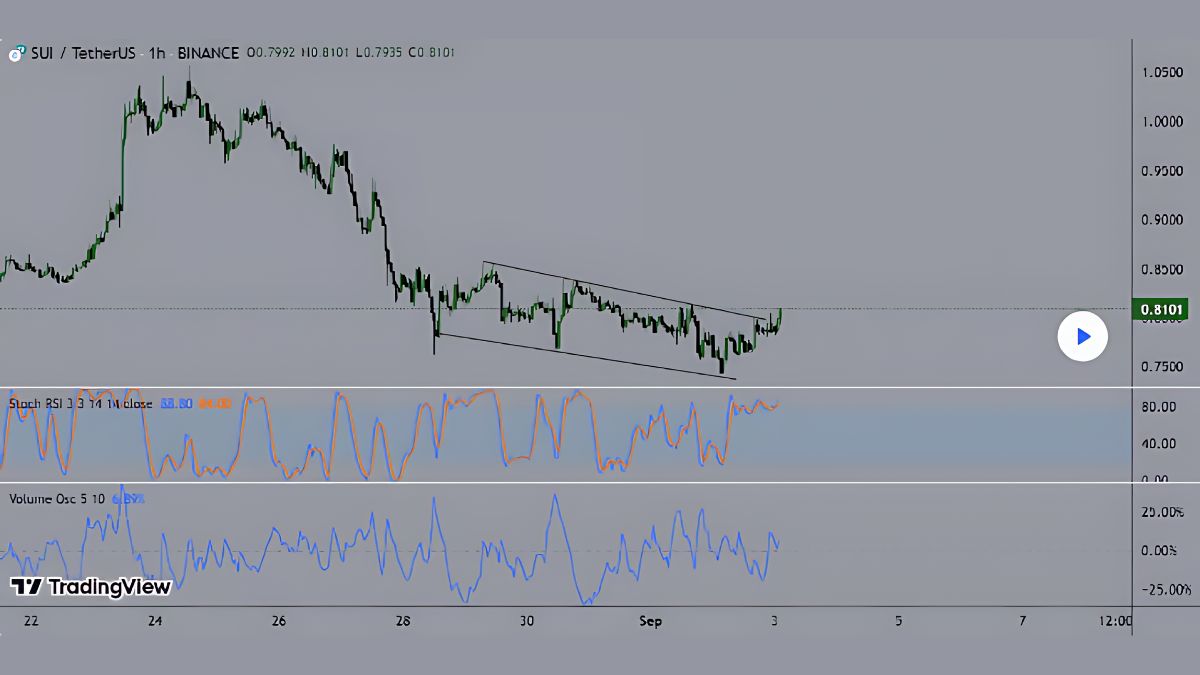1200x675 pixels.
Task: Open the SUI / TetherUS symbol title
Action: pyautogui.click(x=83, y=52)
